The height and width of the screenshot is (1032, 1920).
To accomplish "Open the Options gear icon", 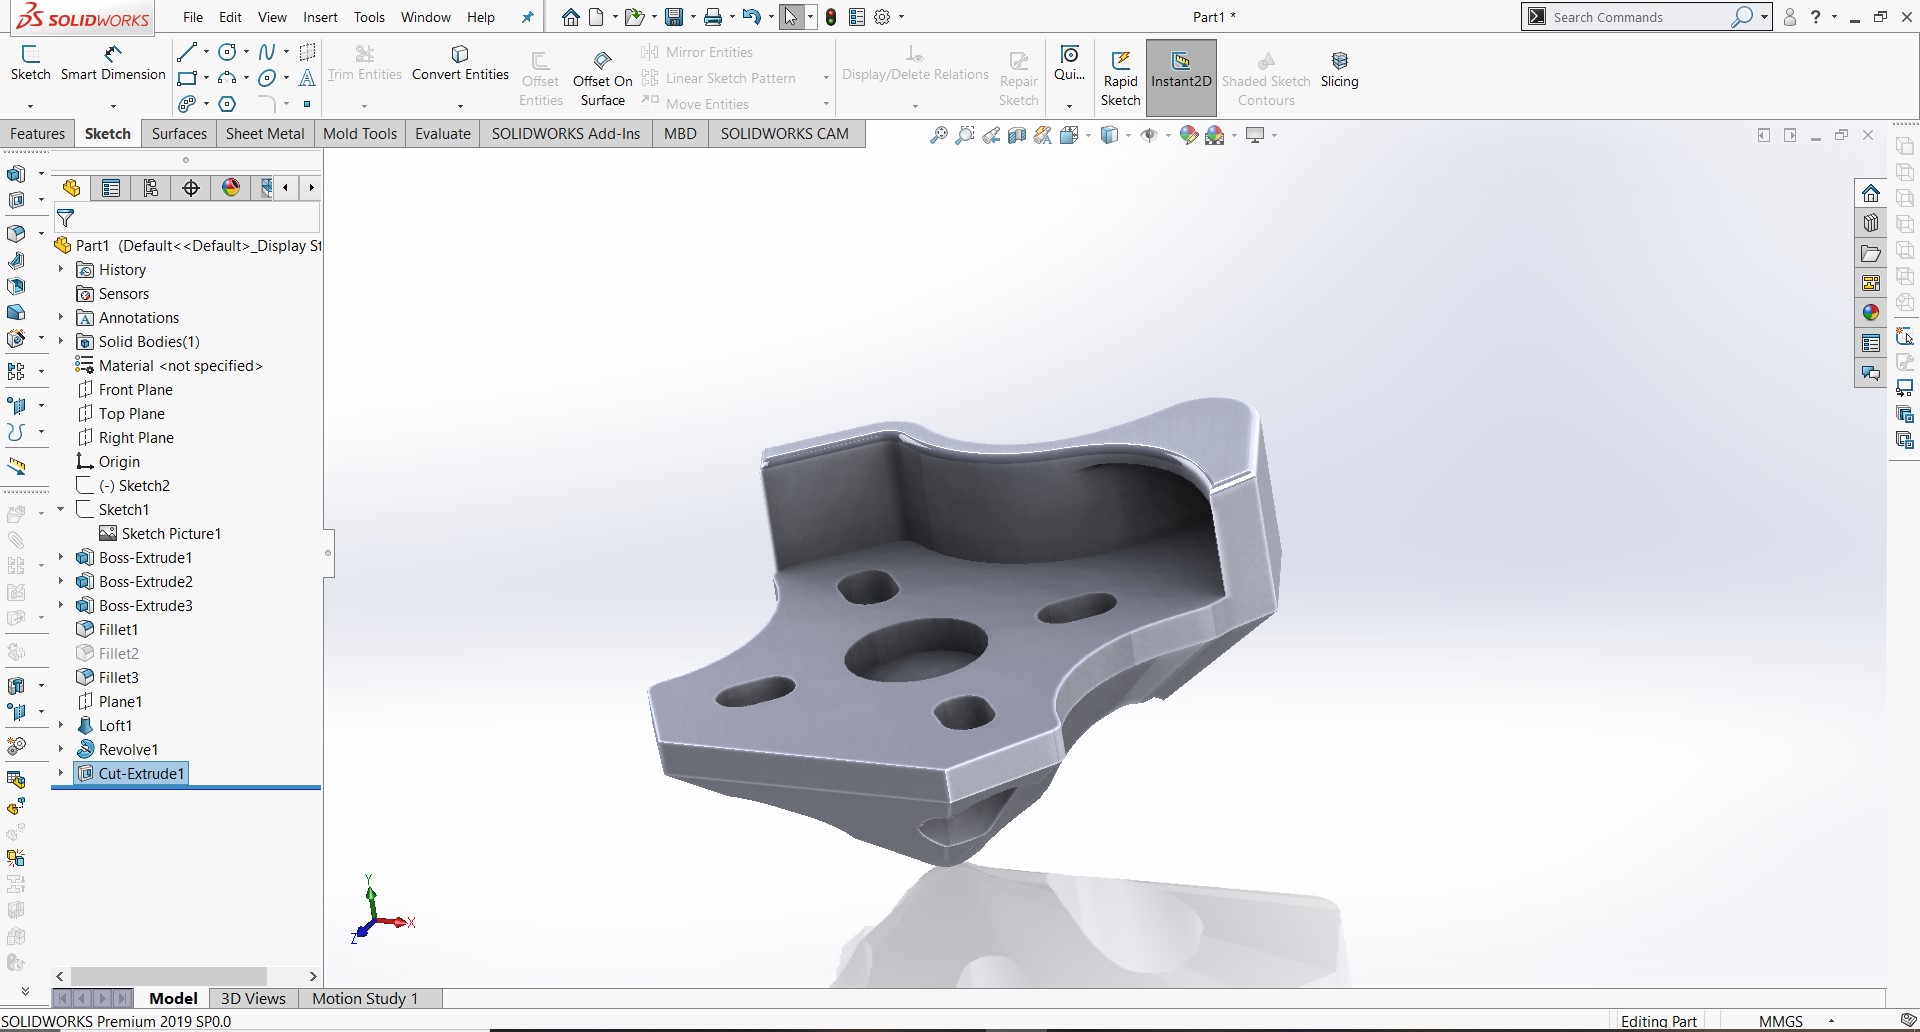I will click(882, 17).
